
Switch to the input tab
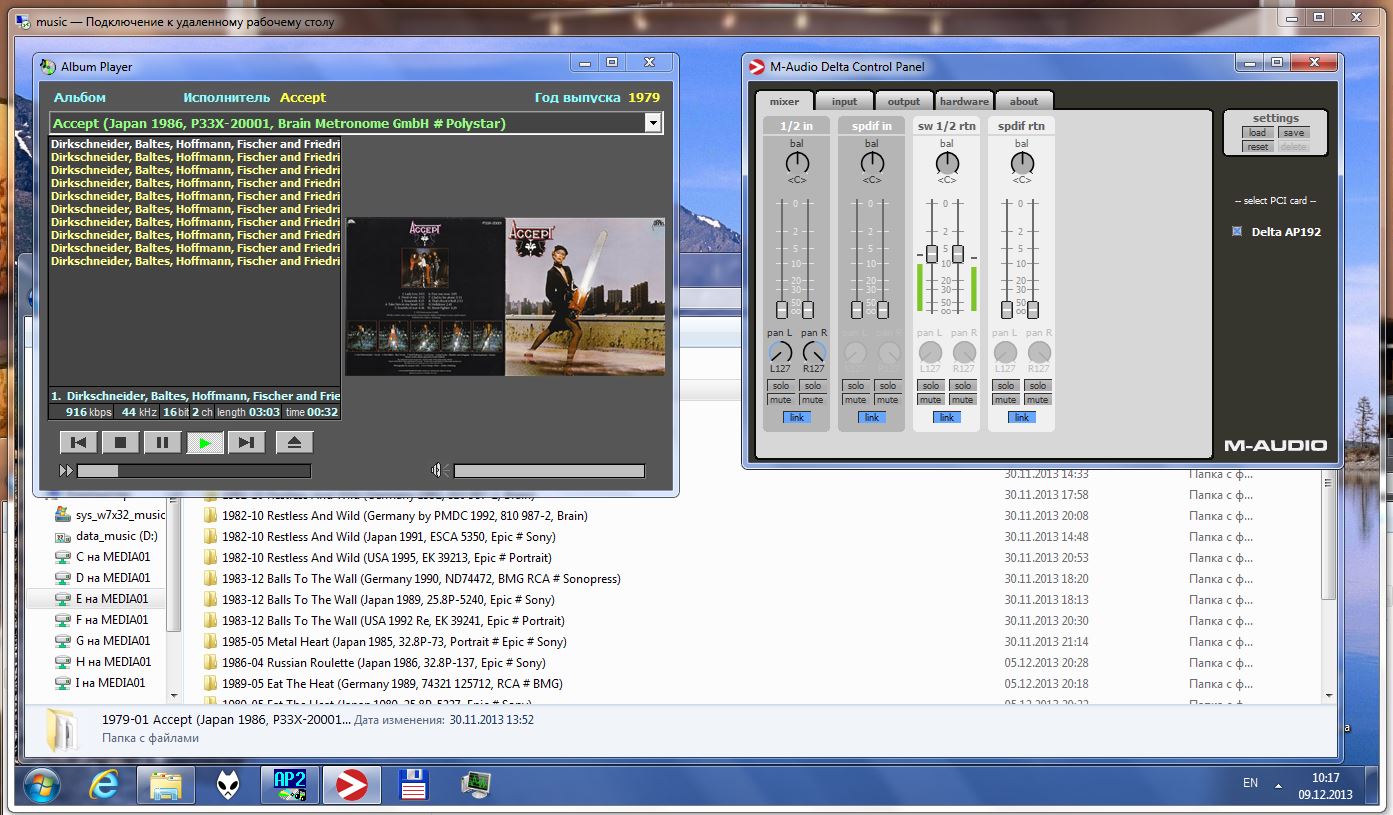[x=844, y=101]
